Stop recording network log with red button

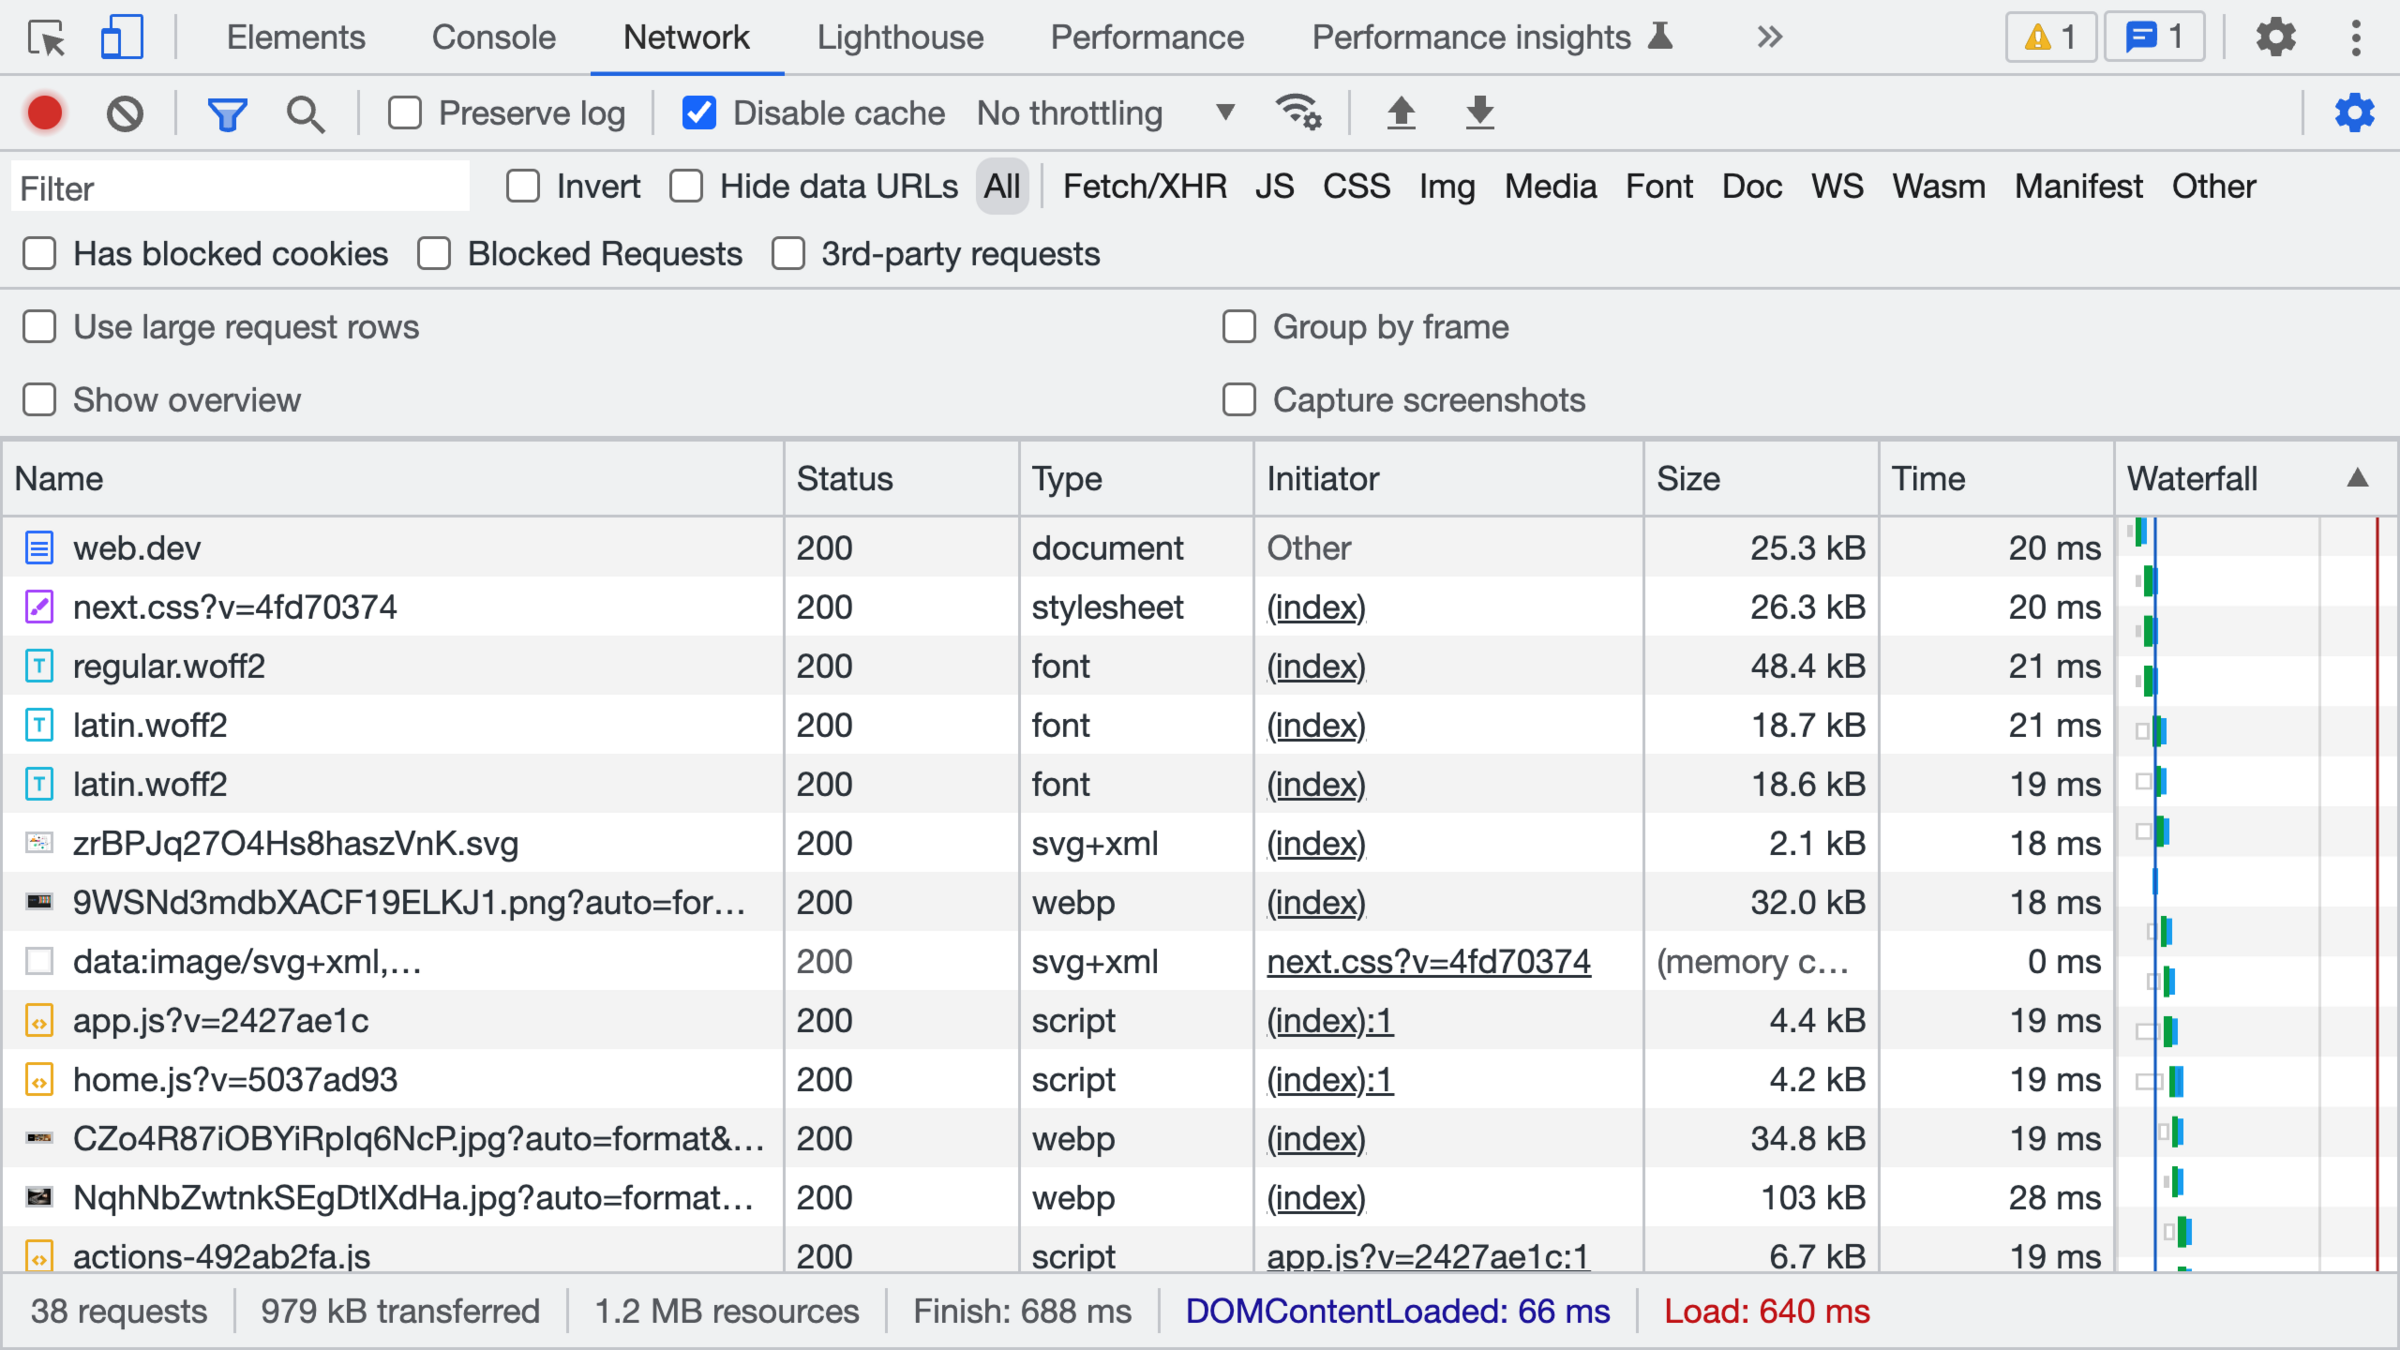click(x=45, y=113)
